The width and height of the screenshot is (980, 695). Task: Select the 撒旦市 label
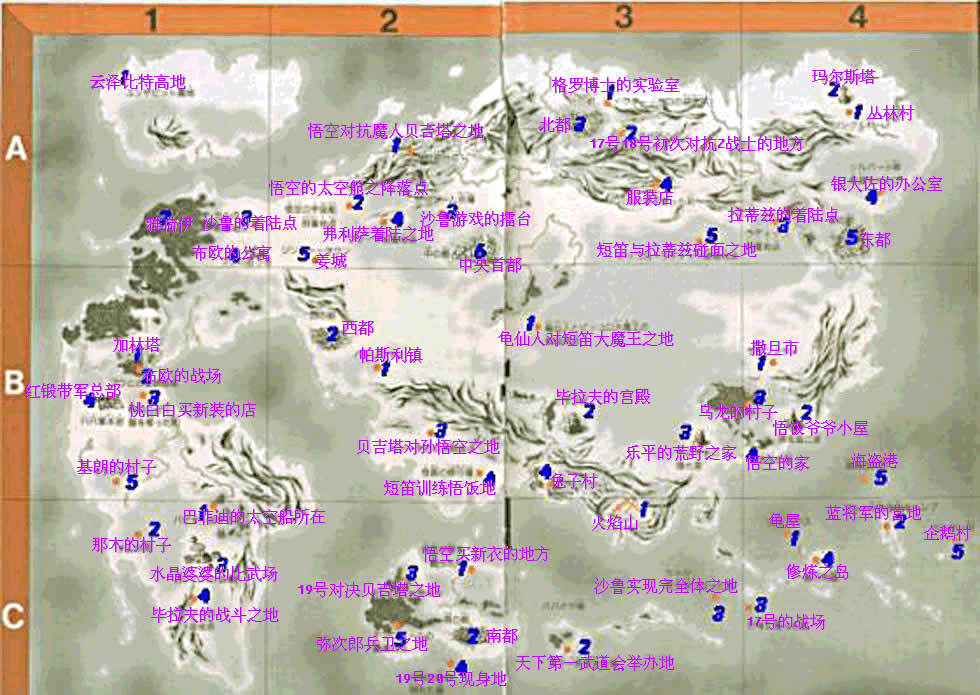[774, 348]
